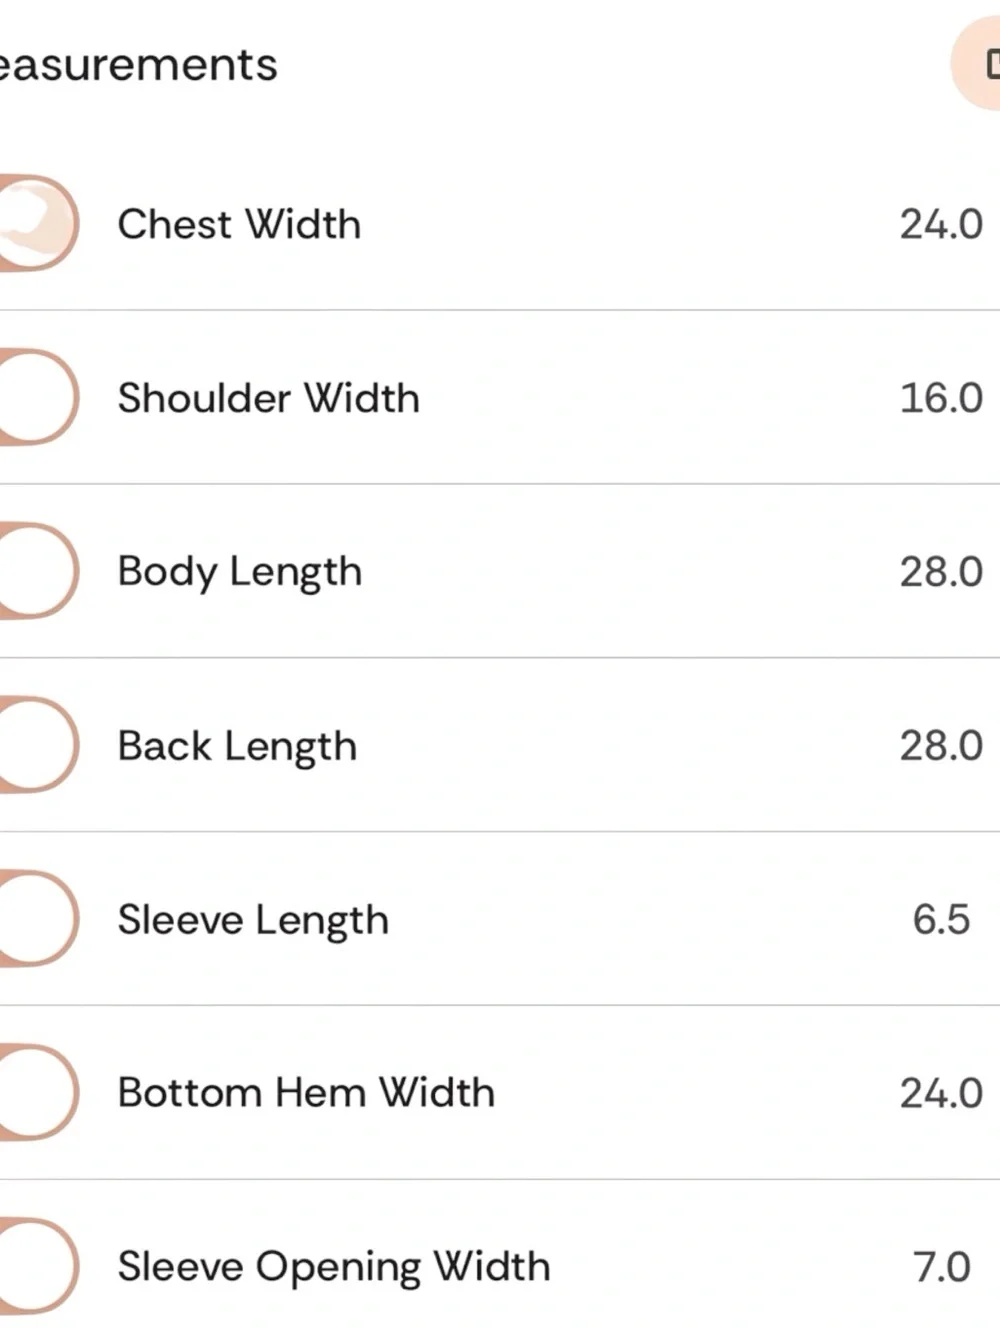This screenshot has width=1000, height=1333.
Task: Select the Bottom Hem Width label
Action: pyautogui.click(x=306, y=1092)
